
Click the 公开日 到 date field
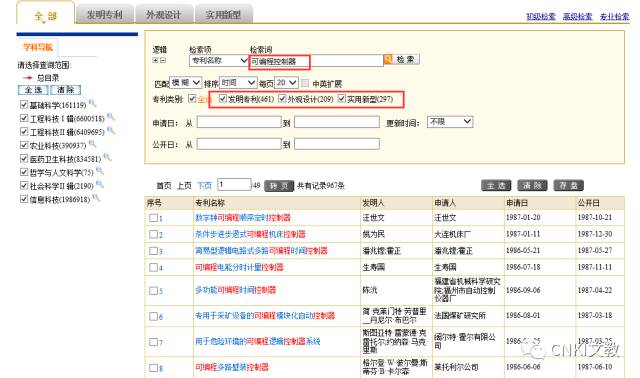click(337, 144)
